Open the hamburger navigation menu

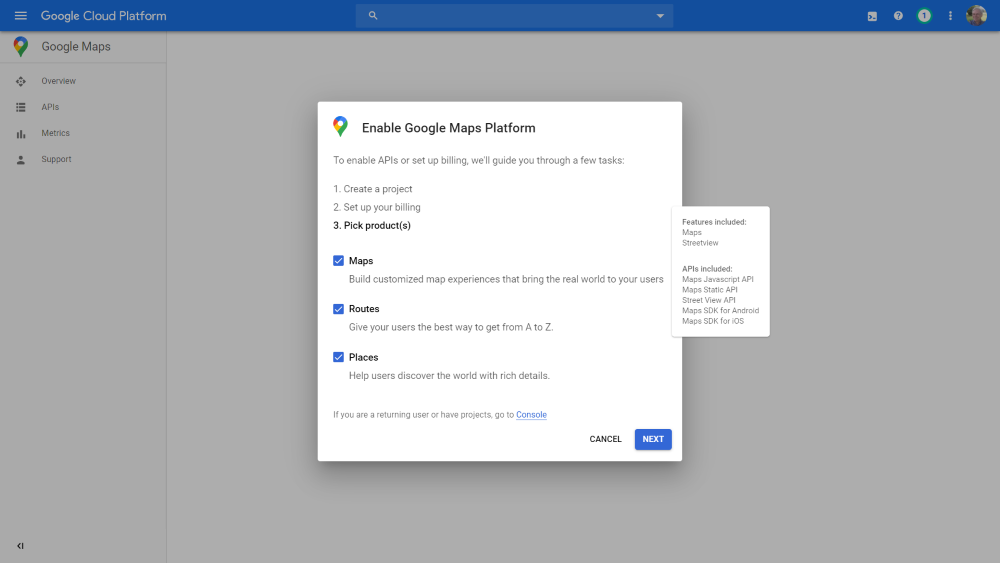(x=20, y=15)
